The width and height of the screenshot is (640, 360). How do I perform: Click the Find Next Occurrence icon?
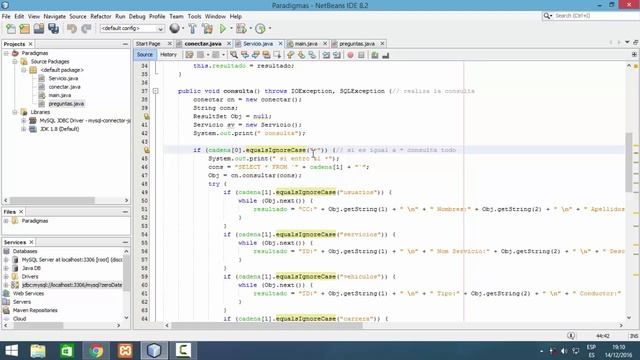(x=256, y=55)
